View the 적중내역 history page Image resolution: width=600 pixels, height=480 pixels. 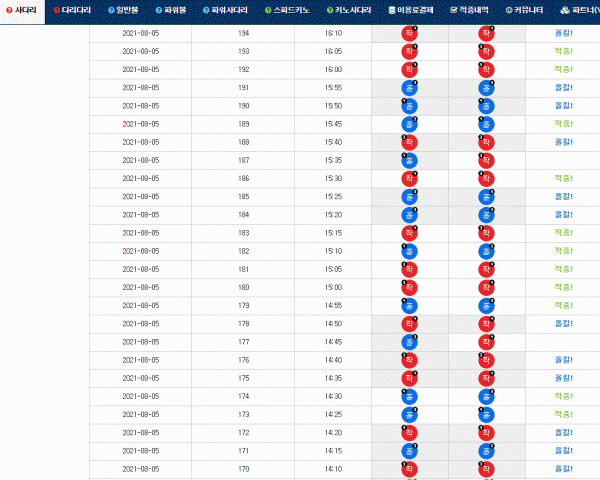point(470,10)
